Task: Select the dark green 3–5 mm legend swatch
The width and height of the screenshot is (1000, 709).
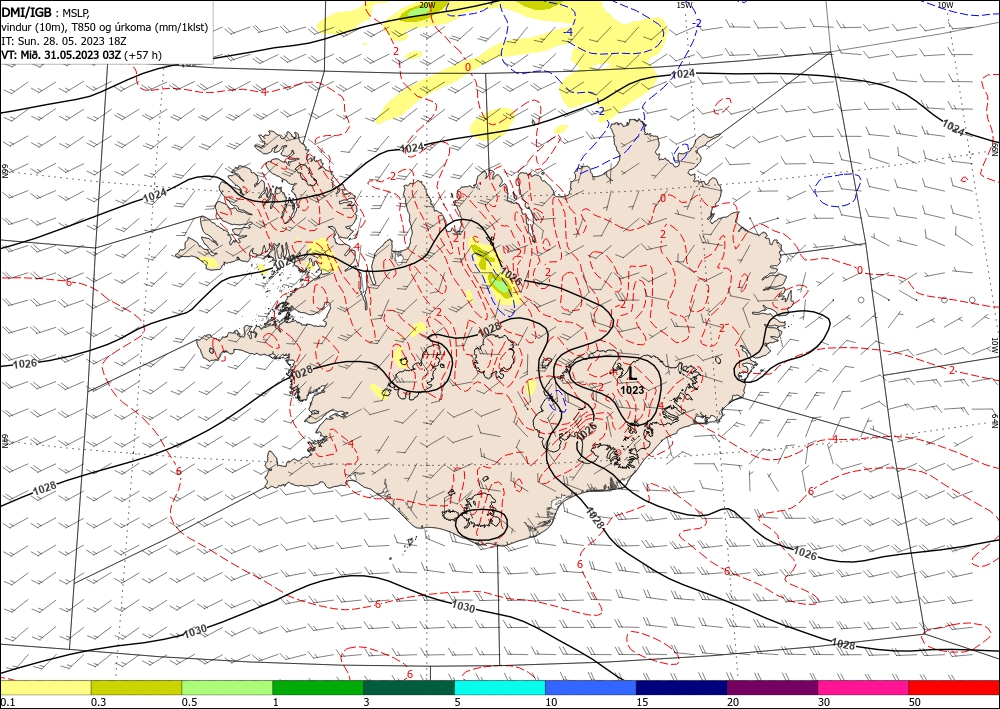Action: click(x=409, y=687)
